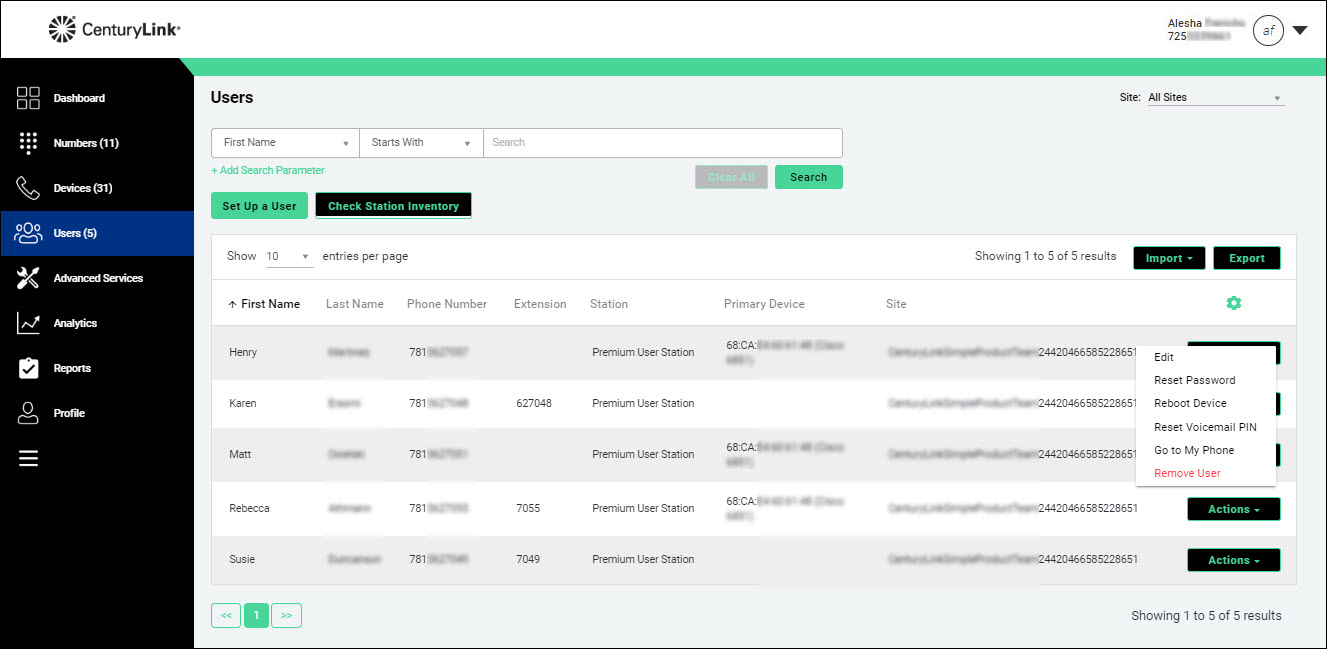The height and width of the screenshot is (649, 1327).
Task: Open the Reports clipboard icon
Action: click(28, 368)
